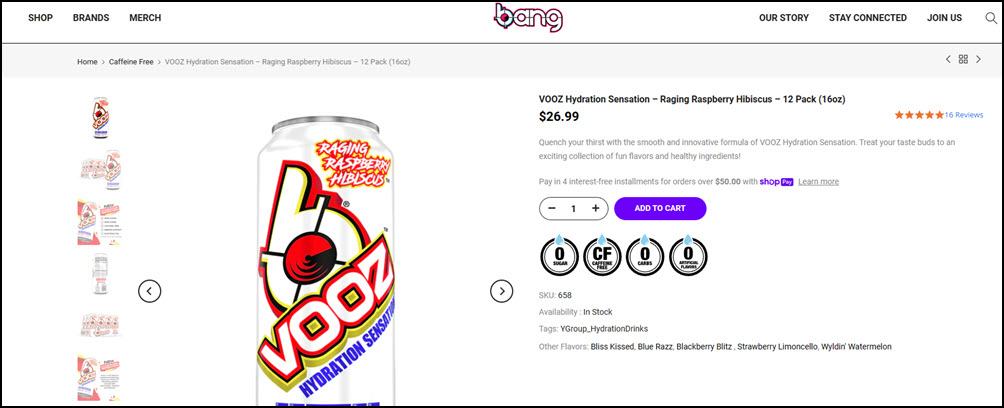Screen dimensions: 1004x408
Task: Open the 16 Reviews link
Action: tap(964, 115)
